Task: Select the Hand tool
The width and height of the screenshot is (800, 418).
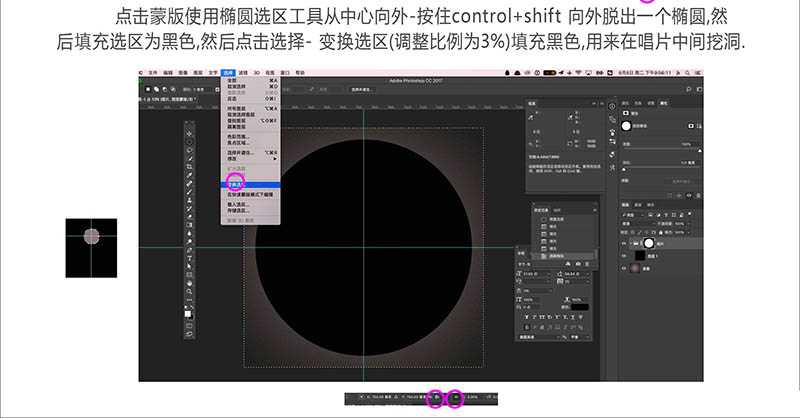Action: pos(189,283)
